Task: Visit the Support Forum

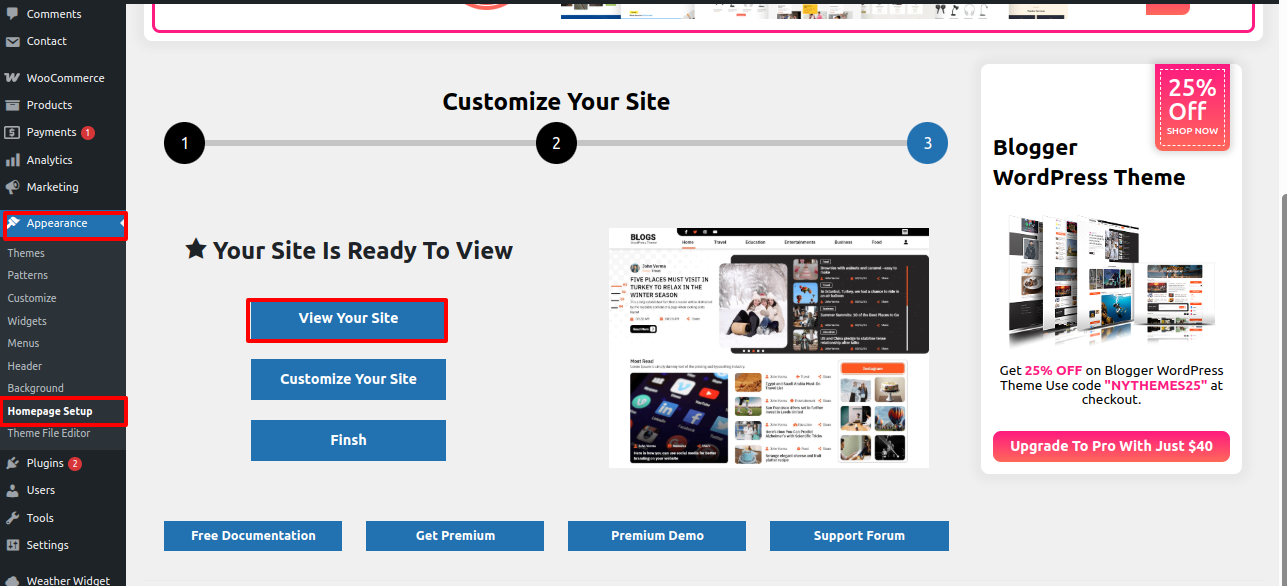Action: pos(859,536)
